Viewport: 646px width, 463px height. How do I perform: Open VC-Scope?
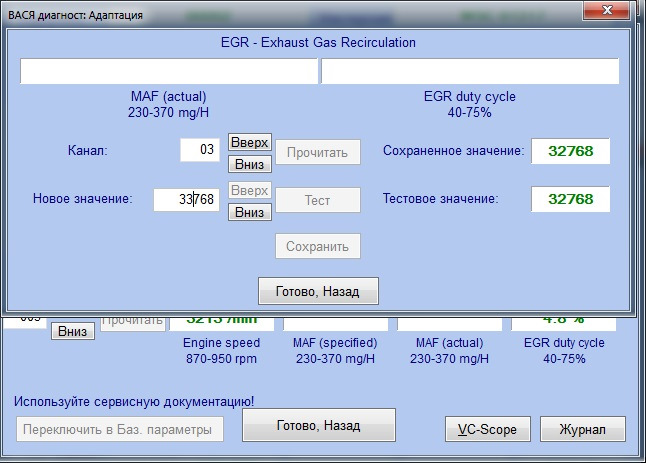point(488,429)
